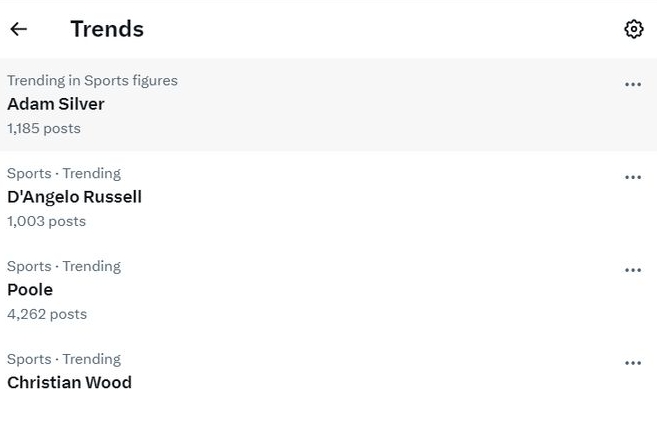View the Poole trending topic
Viewport: 658px width, 438px height.
click(30, 290)
